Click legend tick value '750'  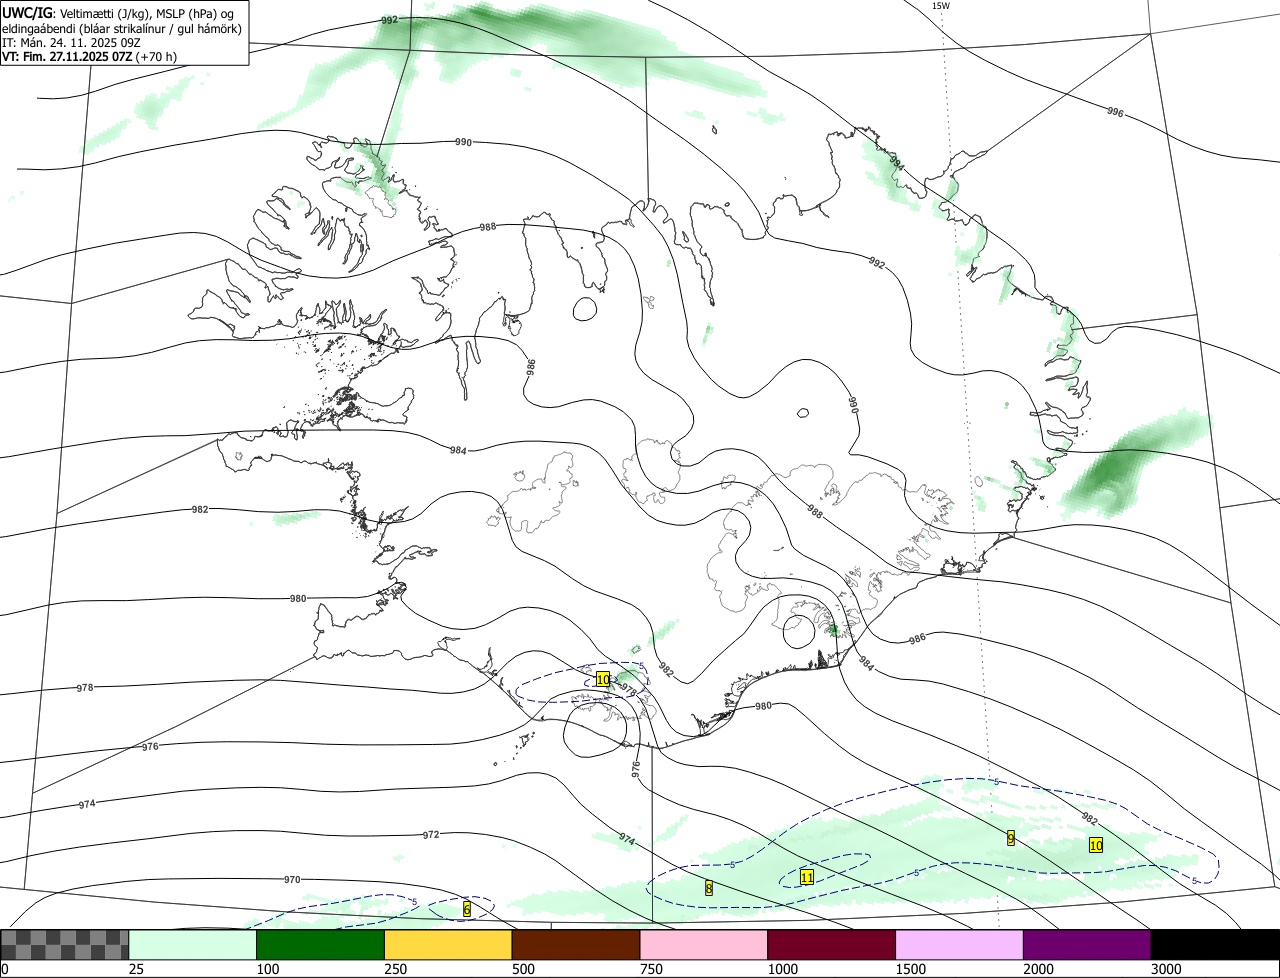[x=652, y=969]
